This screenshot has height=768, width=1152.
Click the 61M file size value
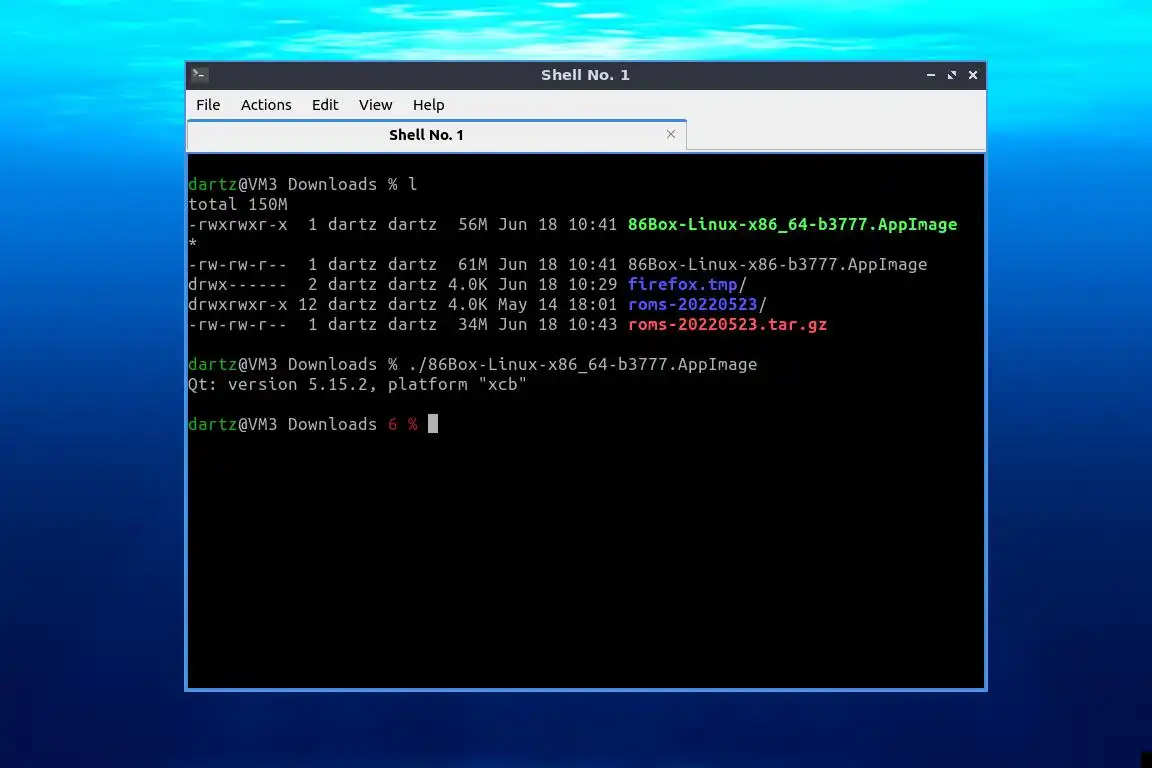pyautogui.click(x=472, y=265)
